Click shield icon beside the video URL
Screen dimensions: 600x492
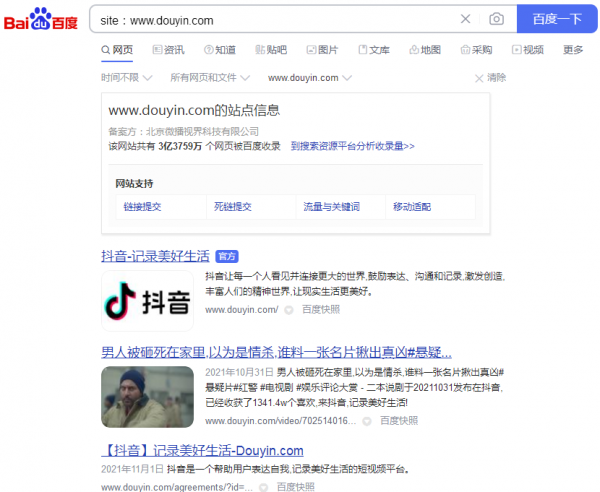[x=367, y=421]
